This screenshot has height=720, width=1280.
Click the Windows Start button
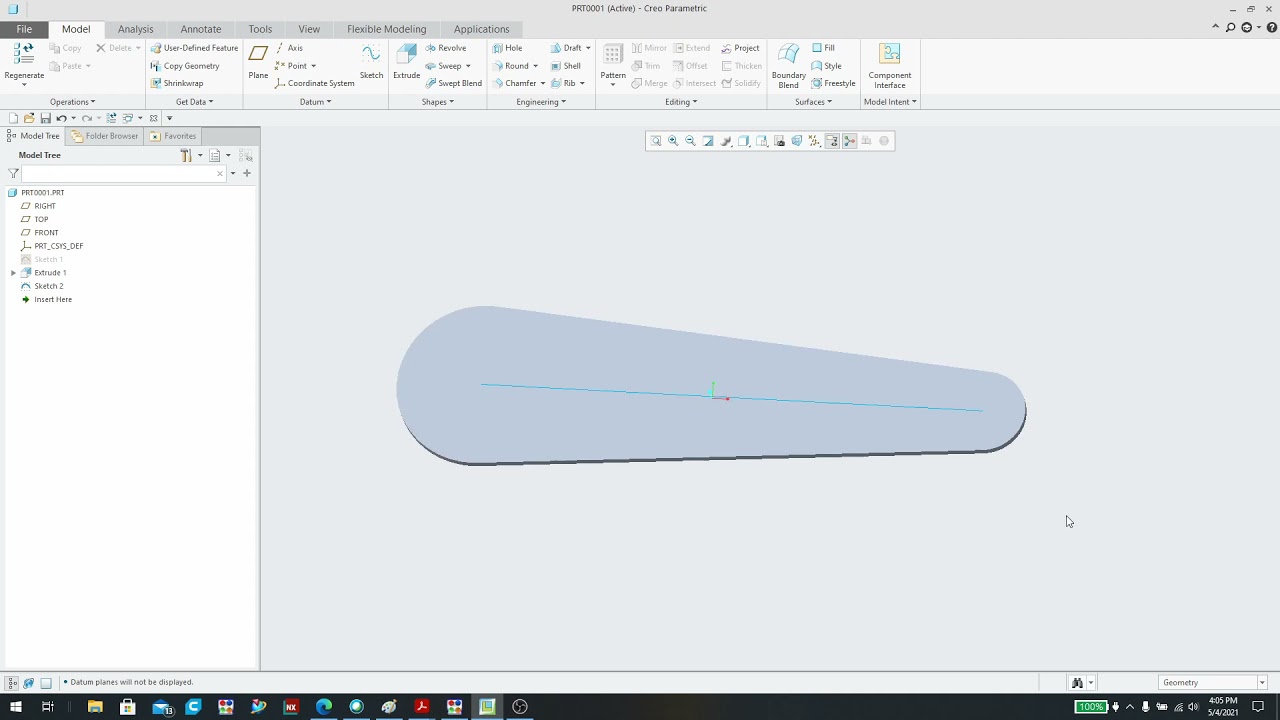[15, 707]
